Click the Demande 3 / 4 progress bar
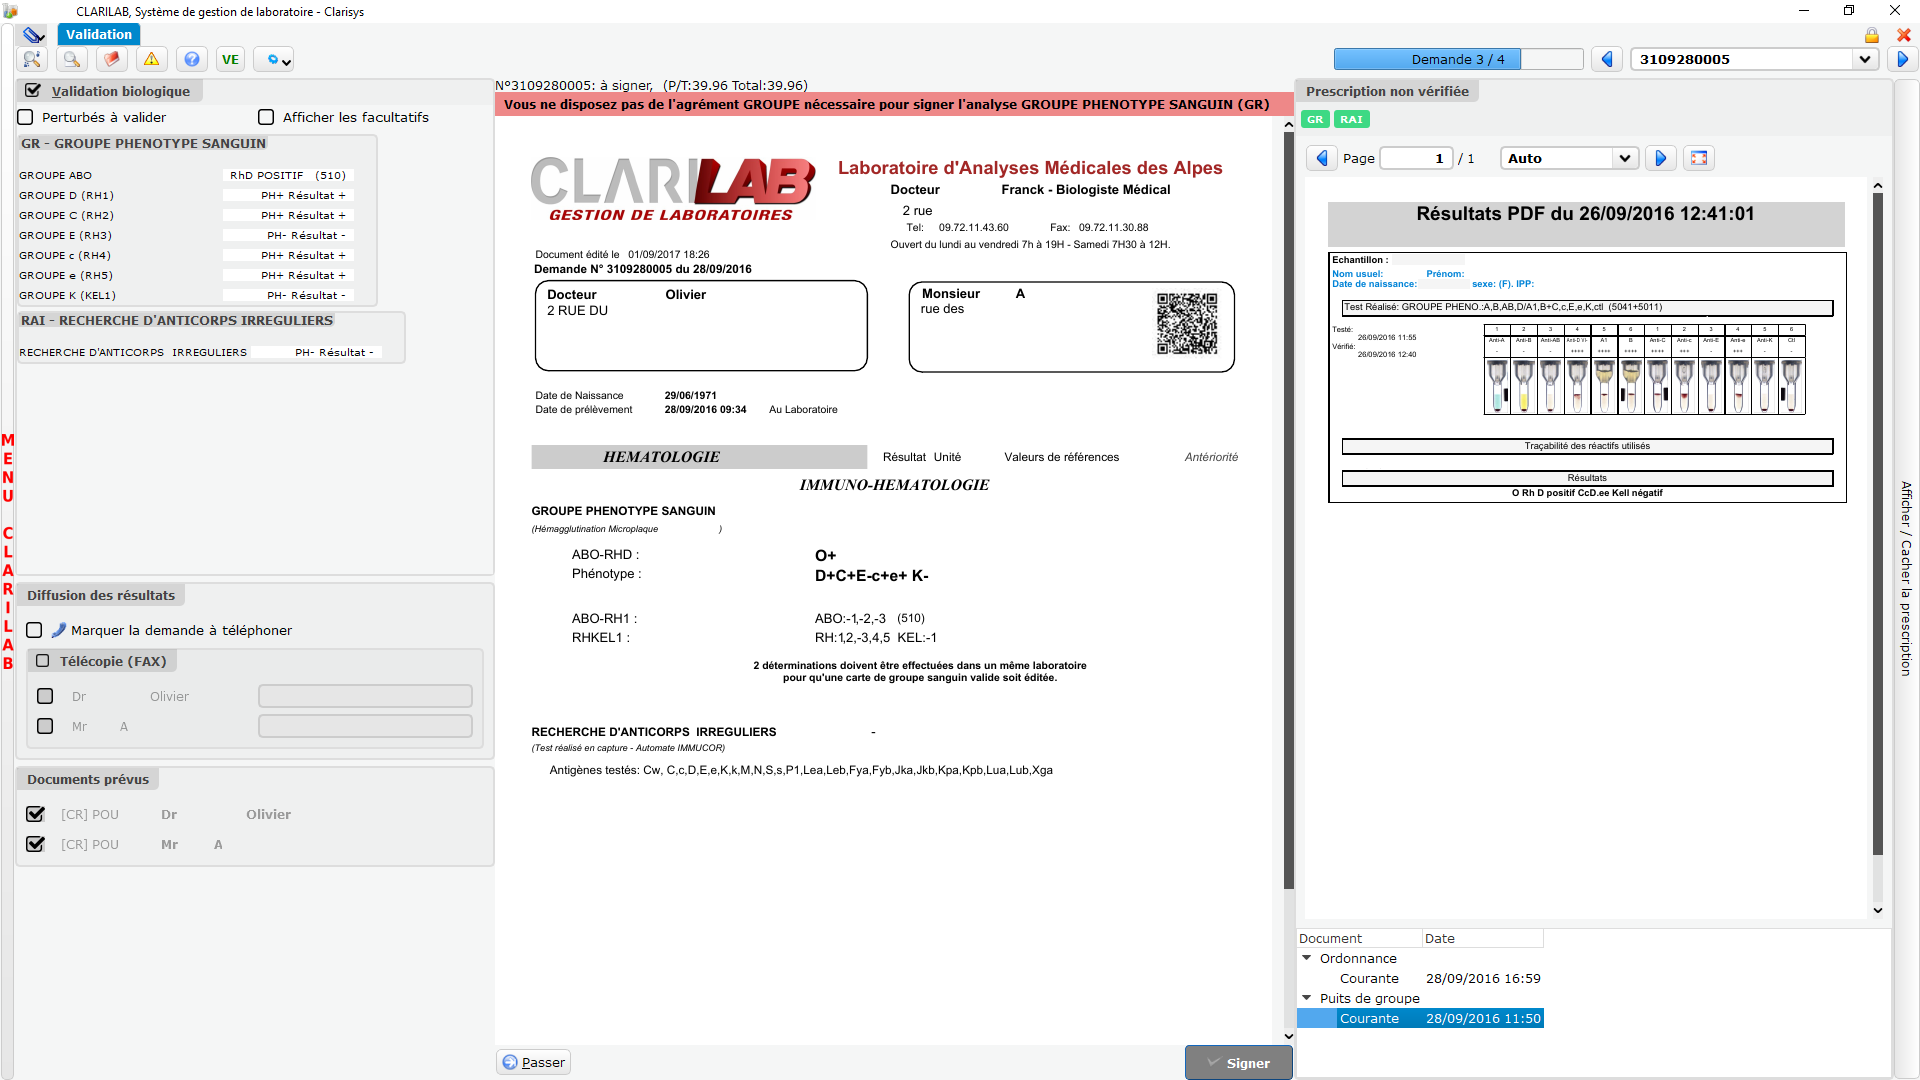 click(1458, 59)
